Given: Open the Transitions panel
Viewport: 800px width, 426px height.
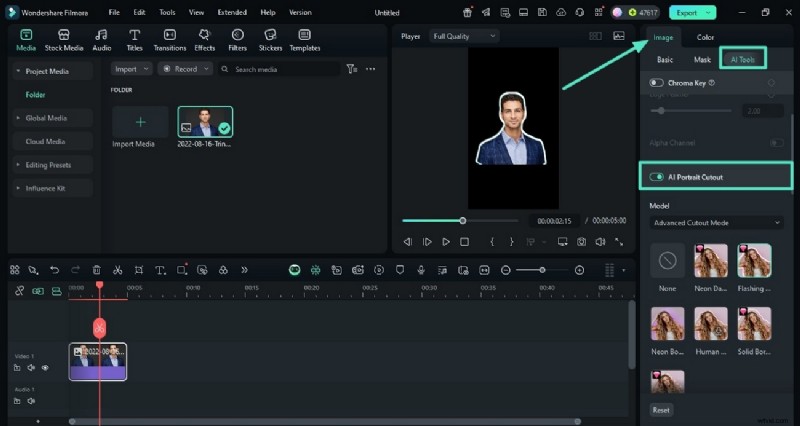Looking at the screenshot, I should 169,40.
